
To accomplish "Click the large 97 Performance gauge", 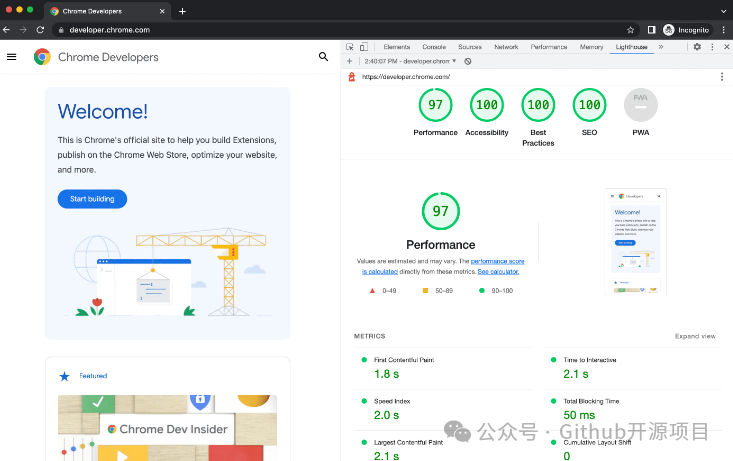I will [x=440, y=211].
